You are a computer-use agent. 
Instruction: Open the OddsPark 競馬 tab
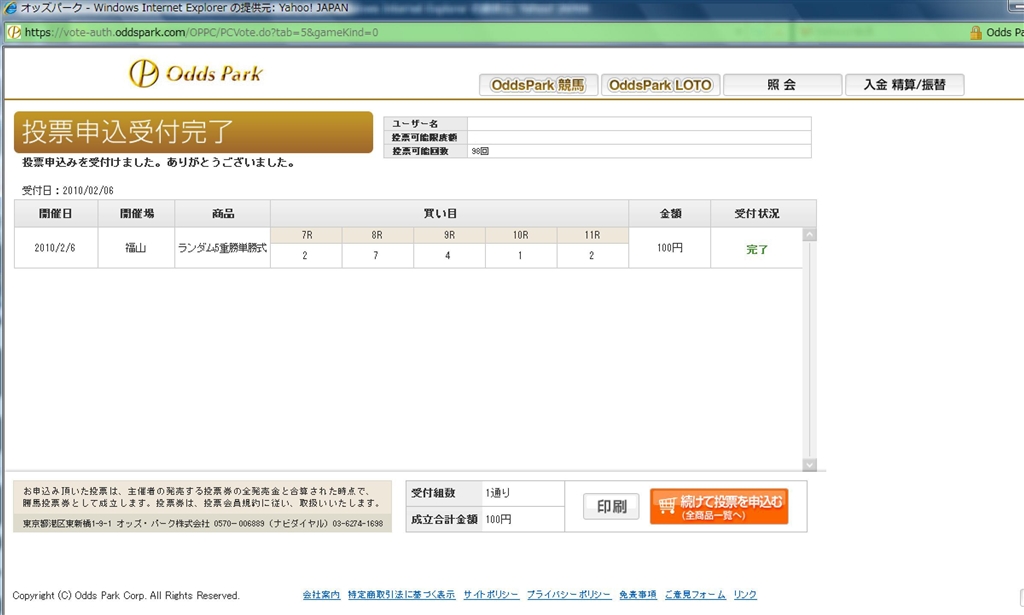pos(538,85)
